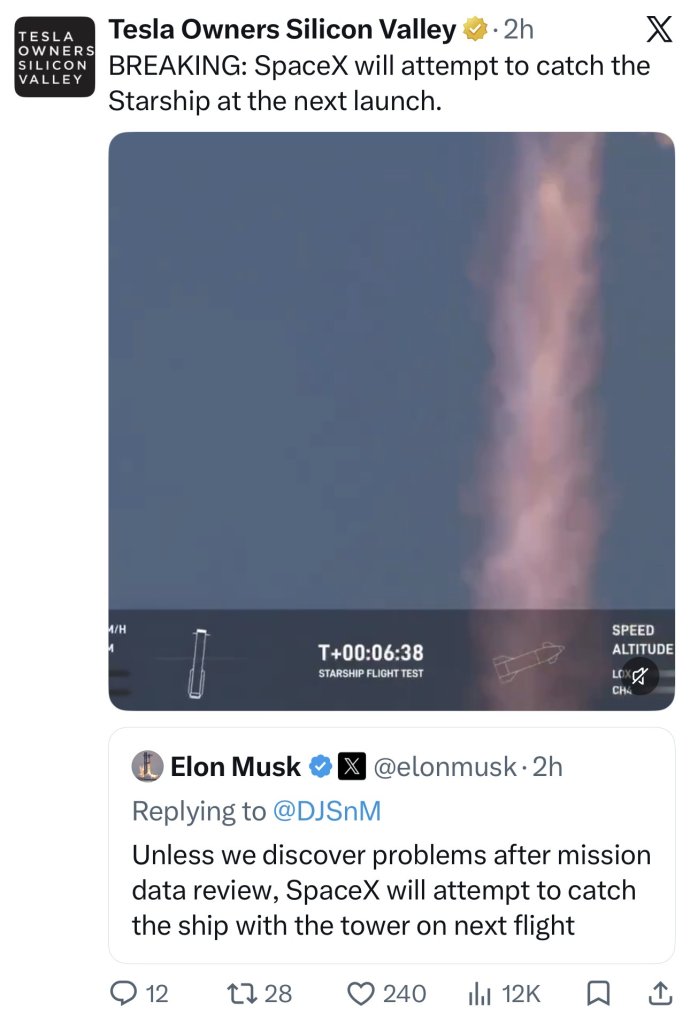Screen dimensions: 690x1024
Task: Click the X logo at top right
Action: click(x=659, y=30)
